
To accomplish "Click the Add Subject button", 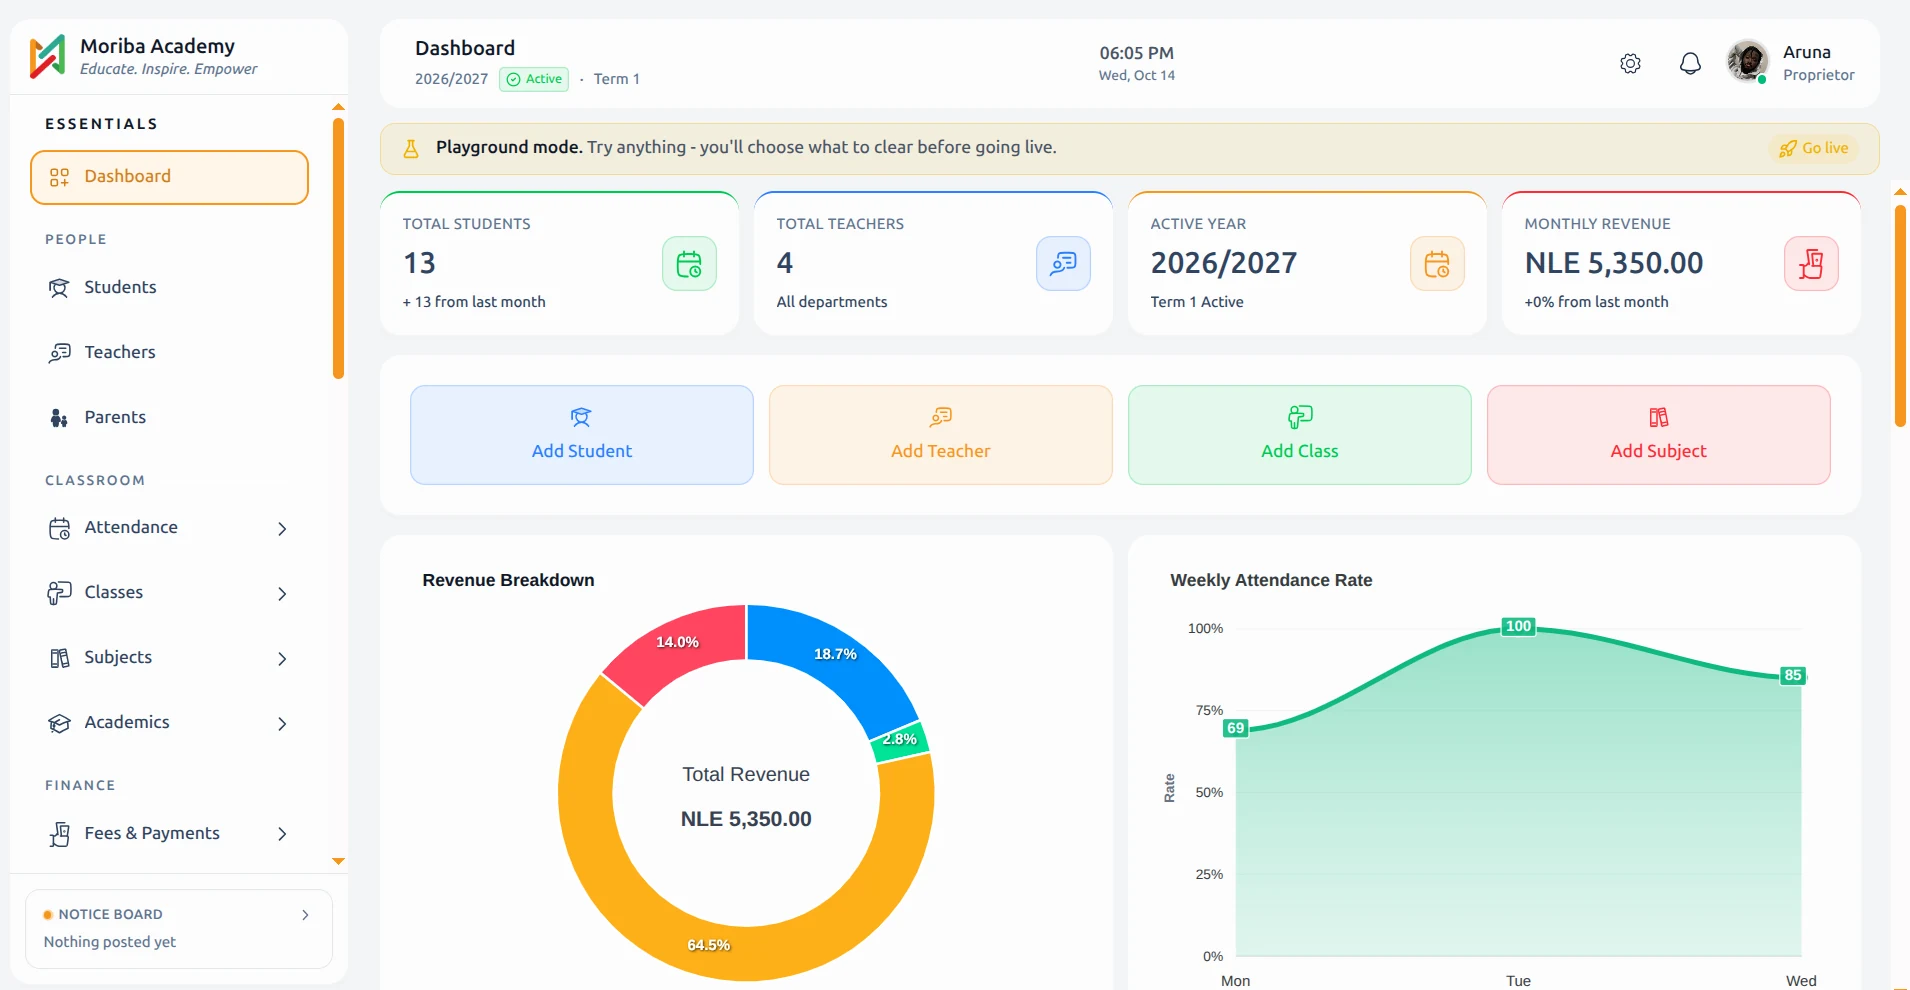I will pos(1658,435).
